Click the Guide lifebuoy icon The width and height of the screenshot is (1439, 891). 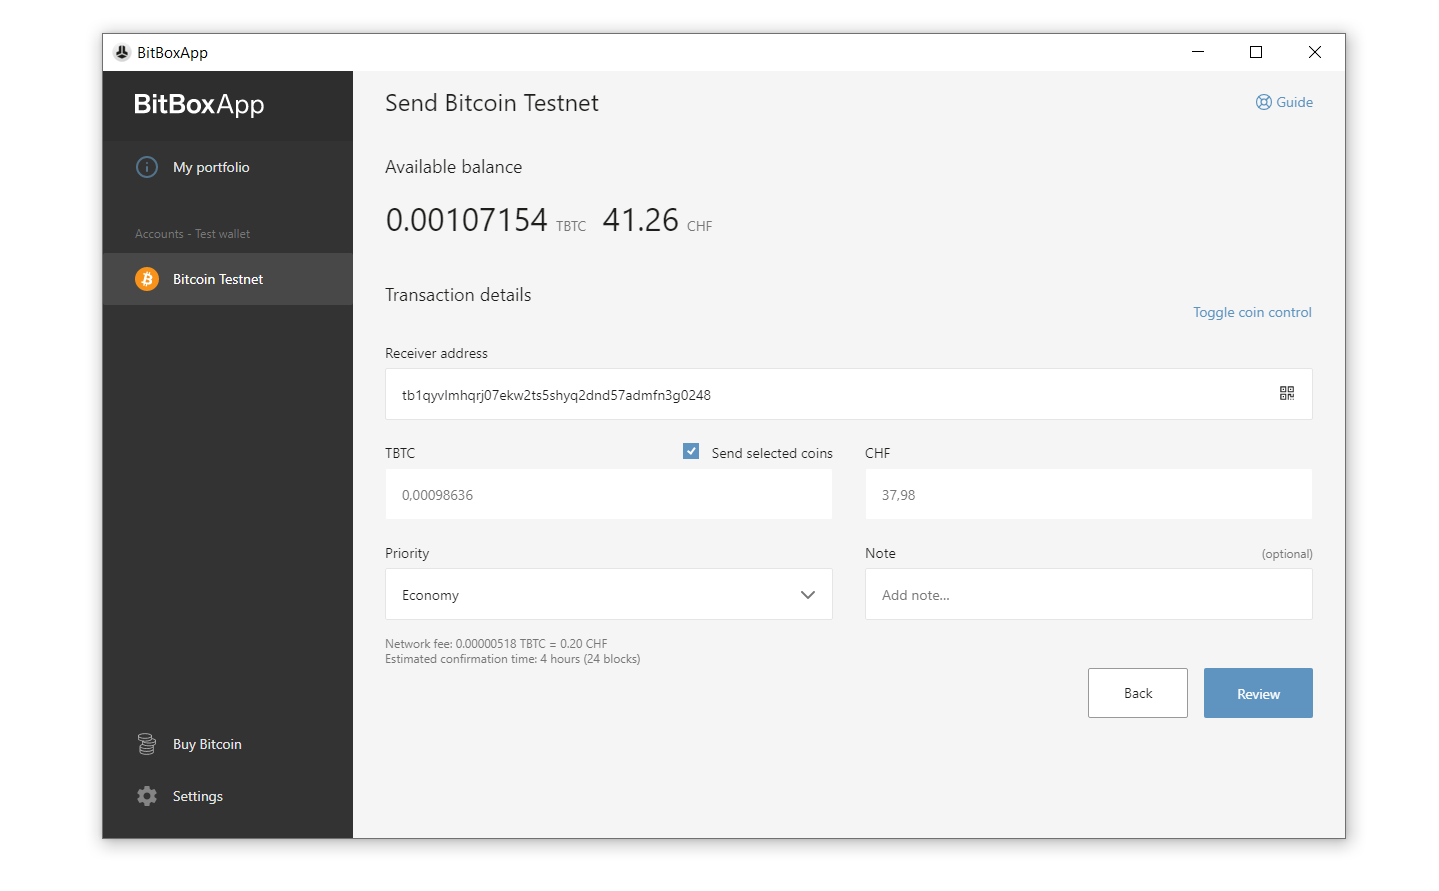tap(1264, 102)
